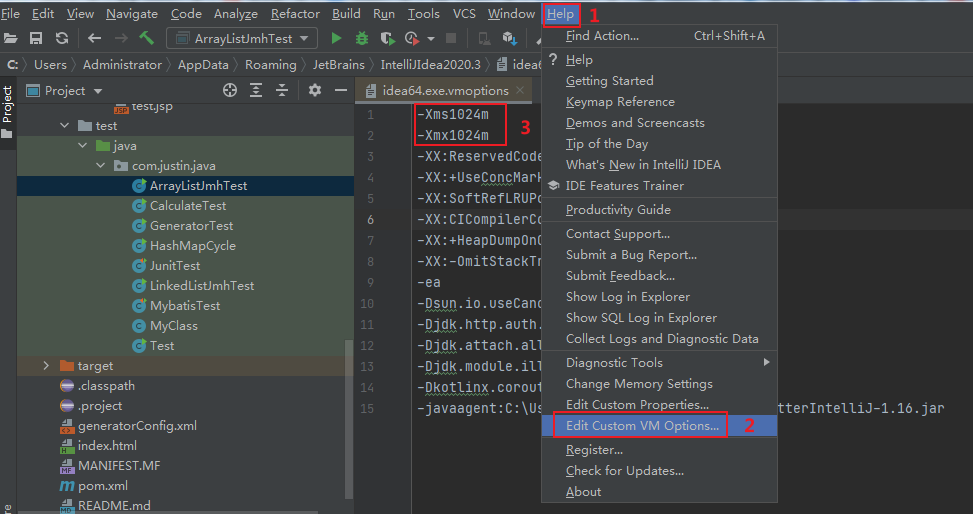Choose Check for Updates menu entry
The height and width of the screenshot is (514, 973).
coord(659,471)
